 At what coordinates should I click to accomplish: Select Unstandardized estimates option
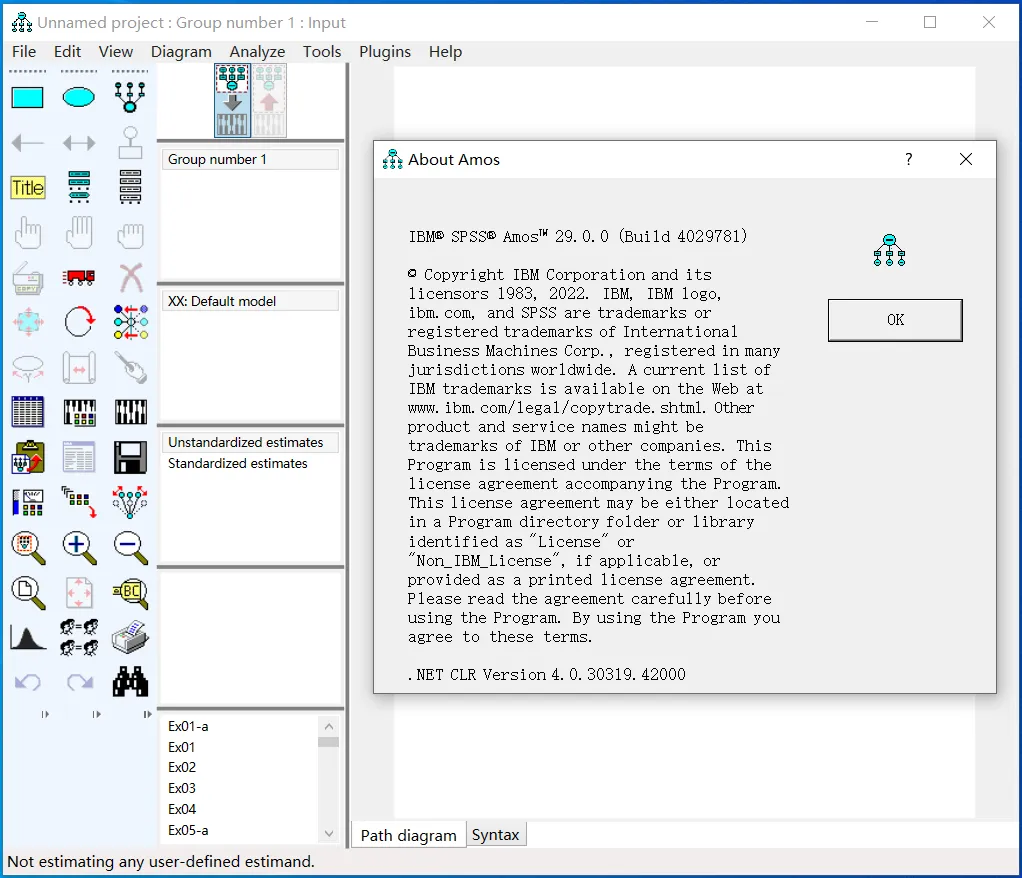click(x=250, y=442)
